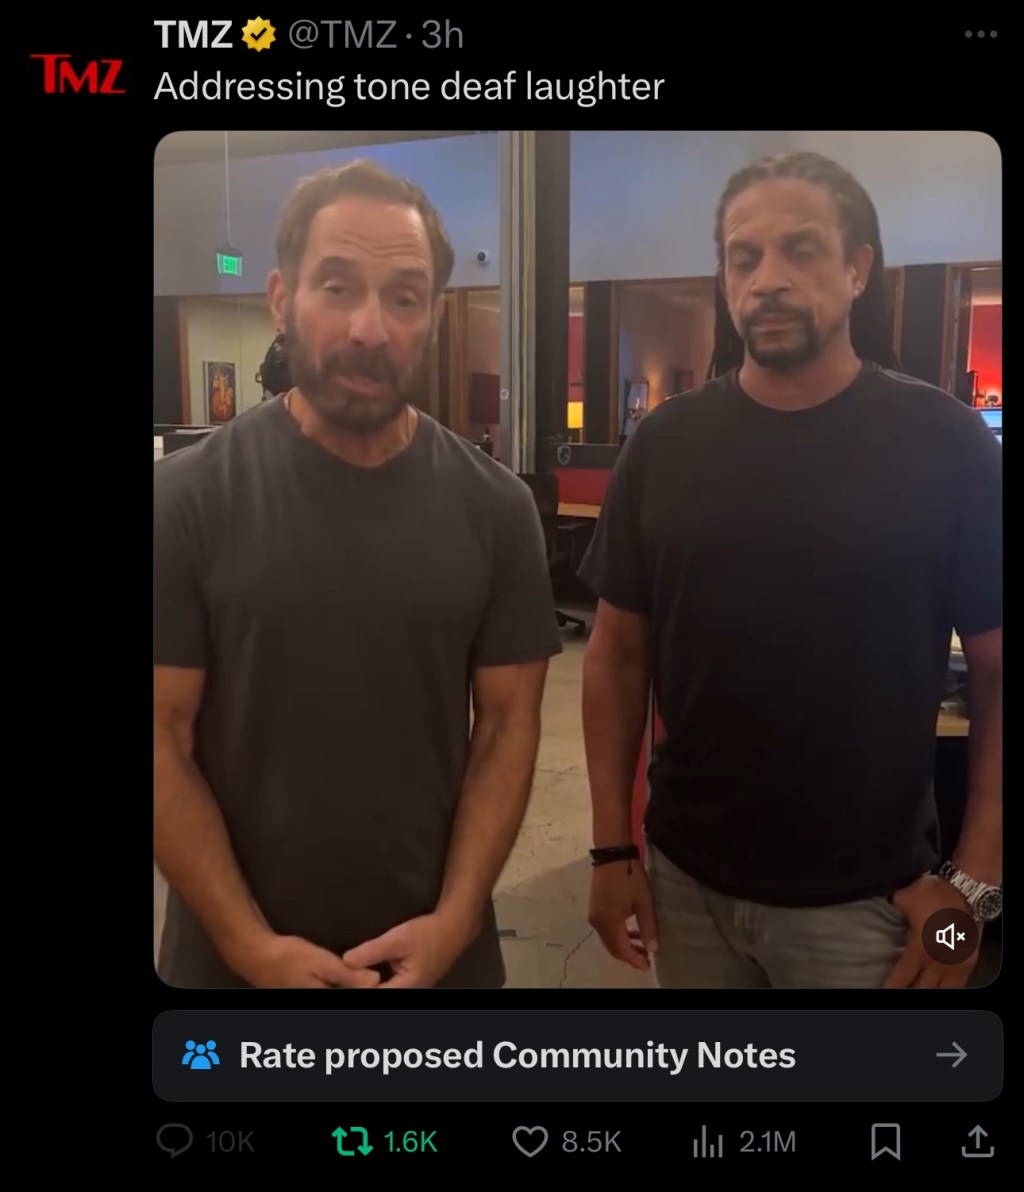The image size is (1024, 1192).
Task: Click the 1.6K reposts count
Action: pos(411,1142)
